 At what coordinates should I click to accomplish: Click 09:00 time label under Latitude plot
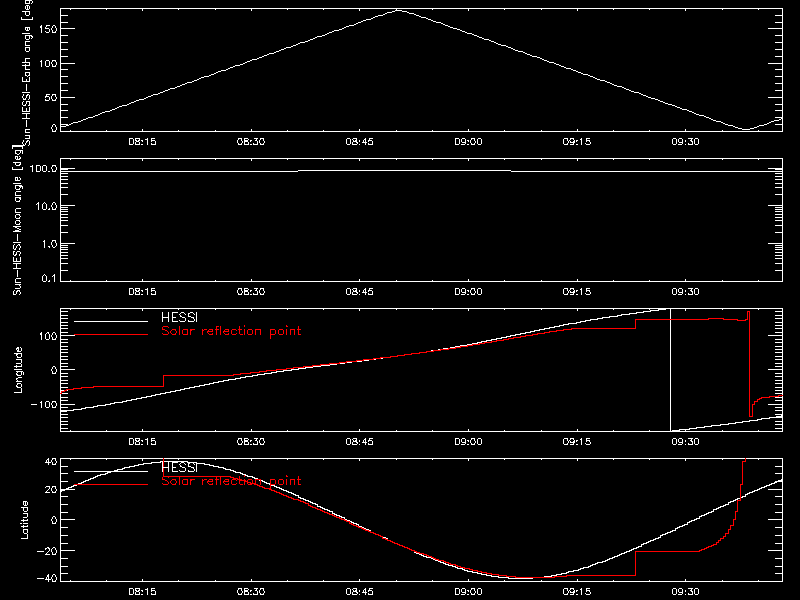click(x=468, y=591)
